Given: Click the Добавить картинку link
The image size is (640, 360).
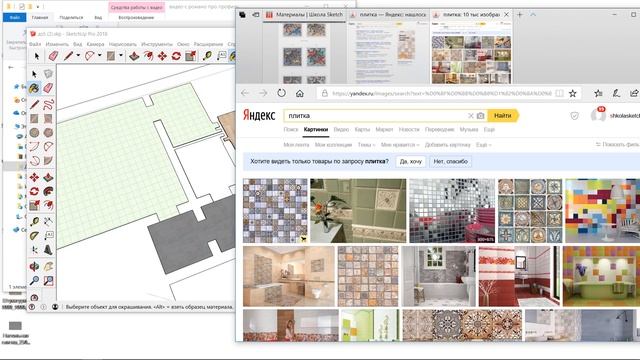Looking at the screenshot, I should pos(447,145).
